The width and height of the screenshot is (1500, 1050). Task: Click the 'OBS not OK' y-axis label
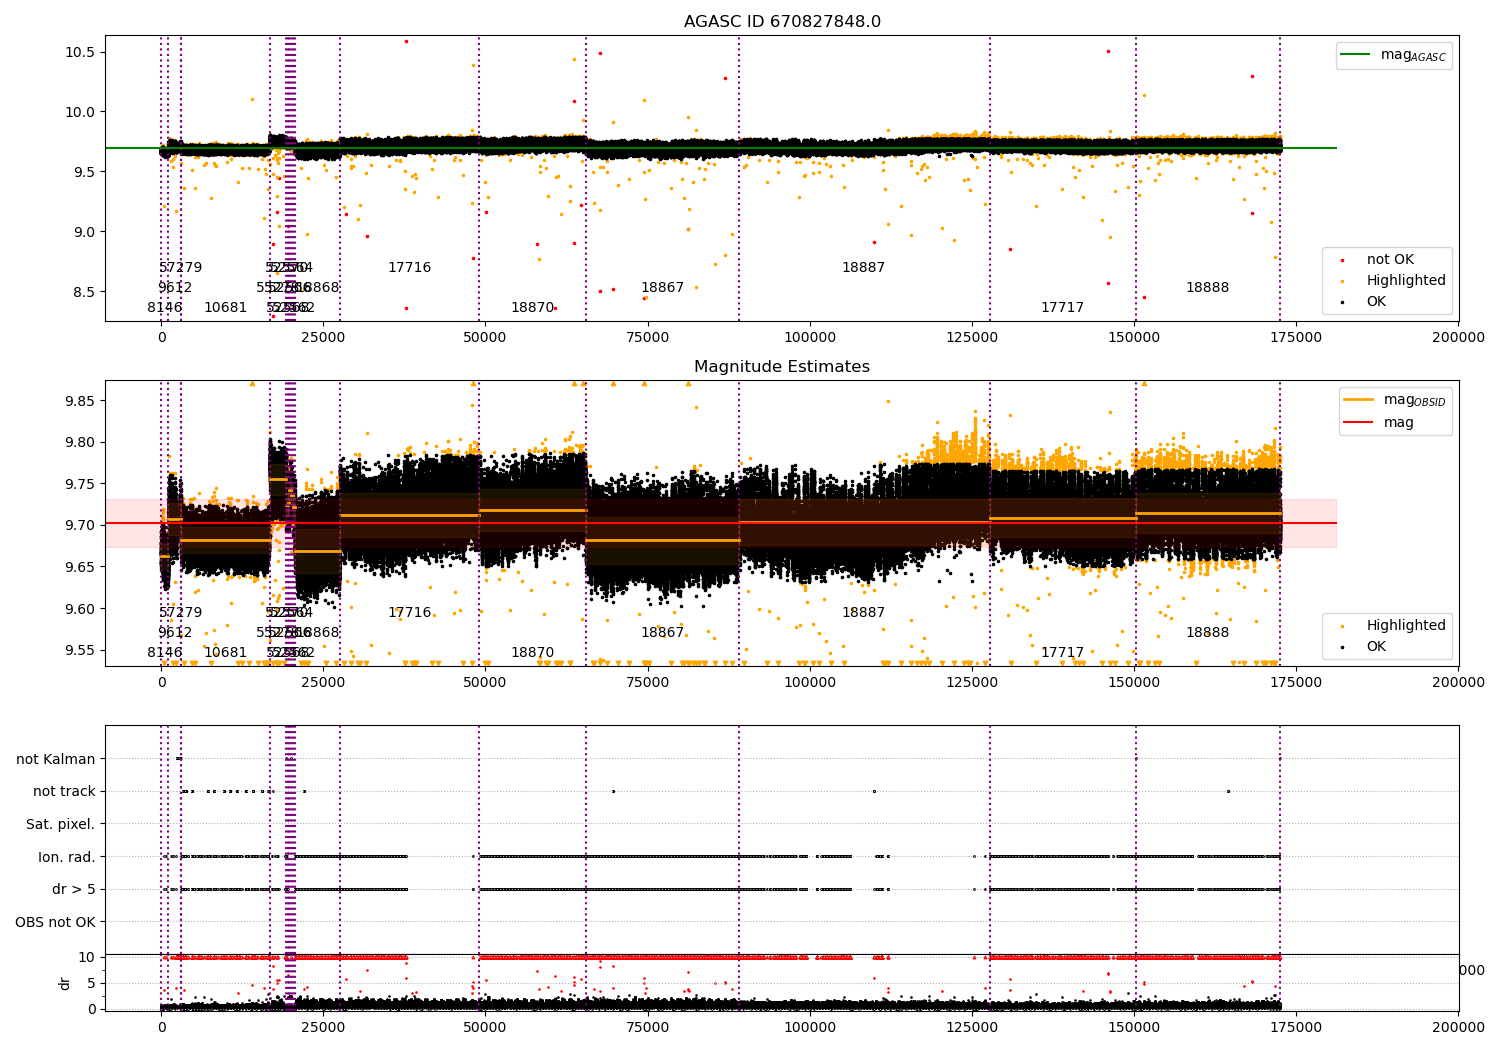coord(55,922)
